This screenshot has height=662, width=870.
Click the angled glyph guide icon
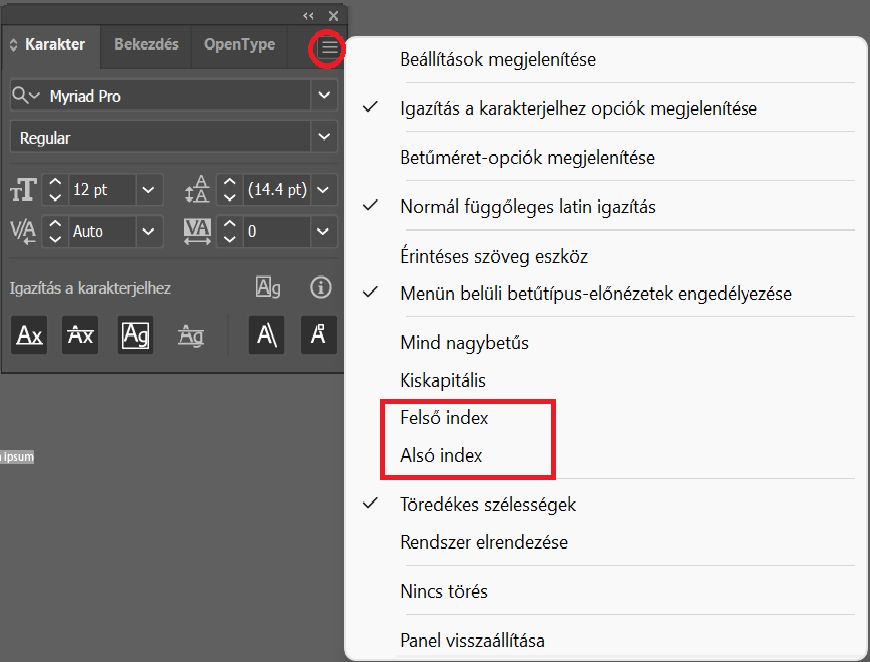[x=265, y=335]
